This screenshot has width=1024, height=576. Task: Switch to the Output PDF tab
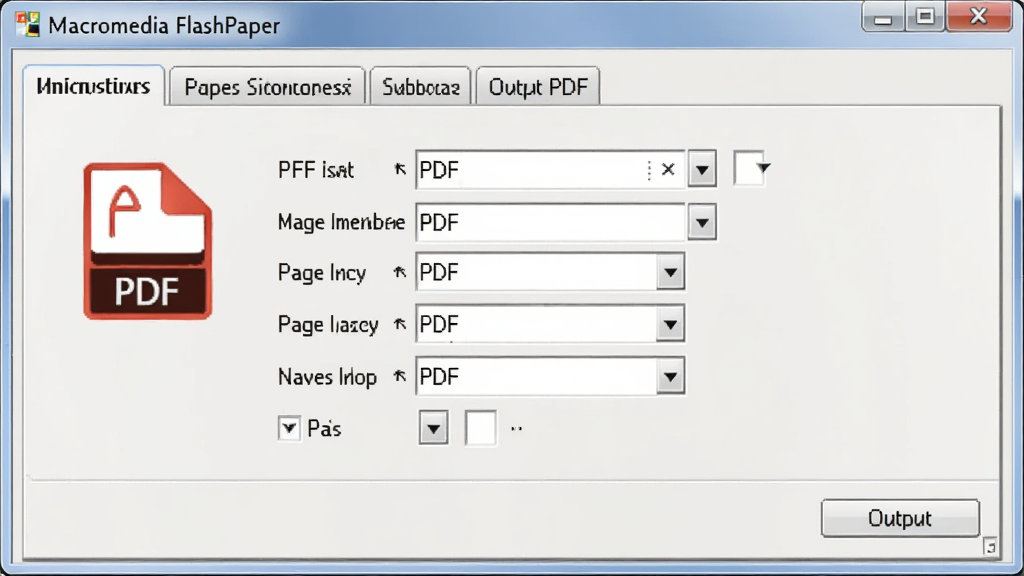pos(538,87)
